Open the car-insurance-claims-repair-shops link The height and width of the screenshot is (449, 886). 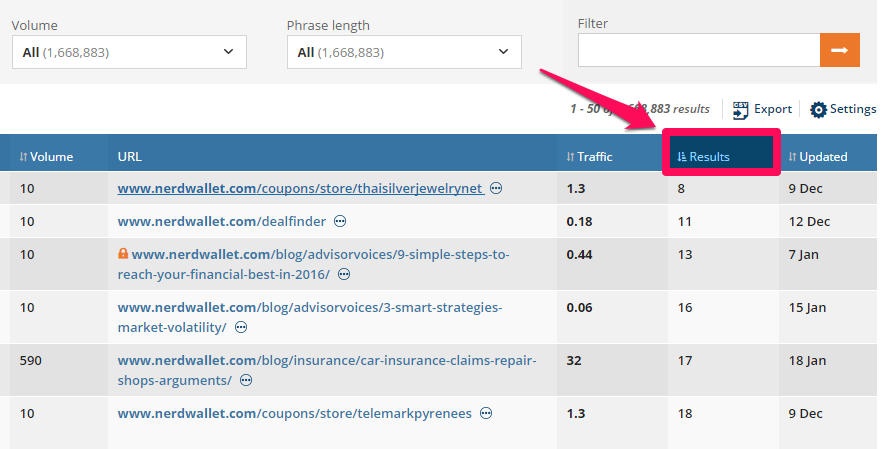(x=327, y=370)
